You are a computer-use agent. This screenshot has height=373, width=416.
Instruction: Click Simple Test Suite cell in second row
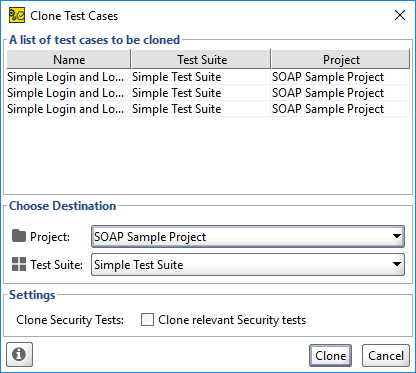coord(201,93)
